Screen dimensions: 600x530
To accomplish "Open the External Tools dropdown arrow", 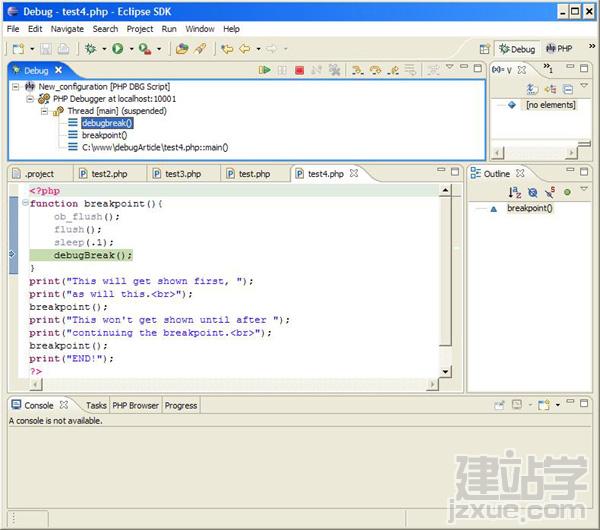I will tap(159, 49).
